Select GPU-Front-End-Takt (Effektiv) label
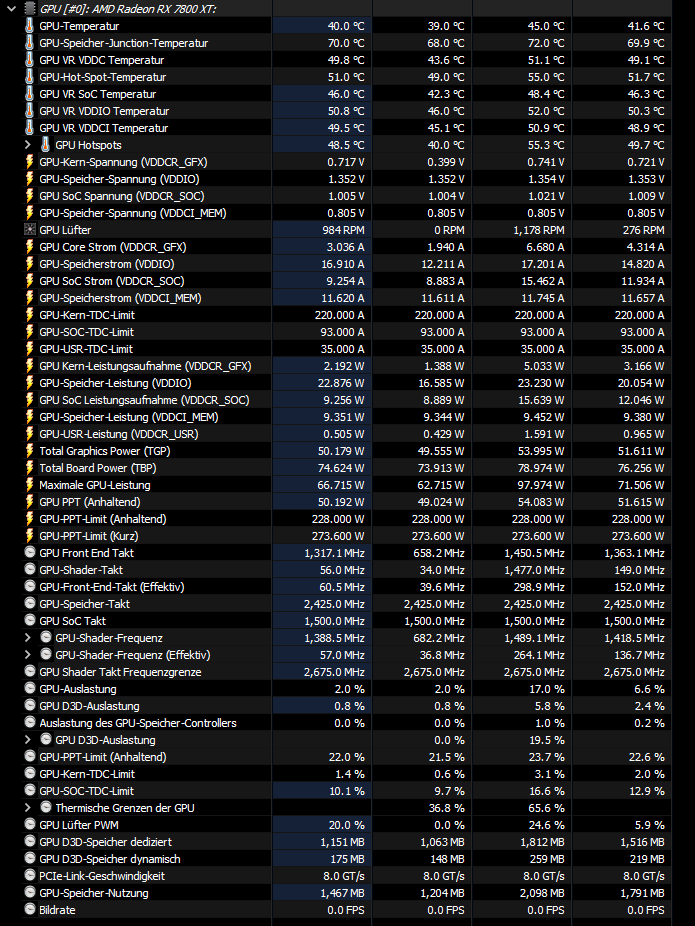 pyautogui.click(x=112, y=587)
